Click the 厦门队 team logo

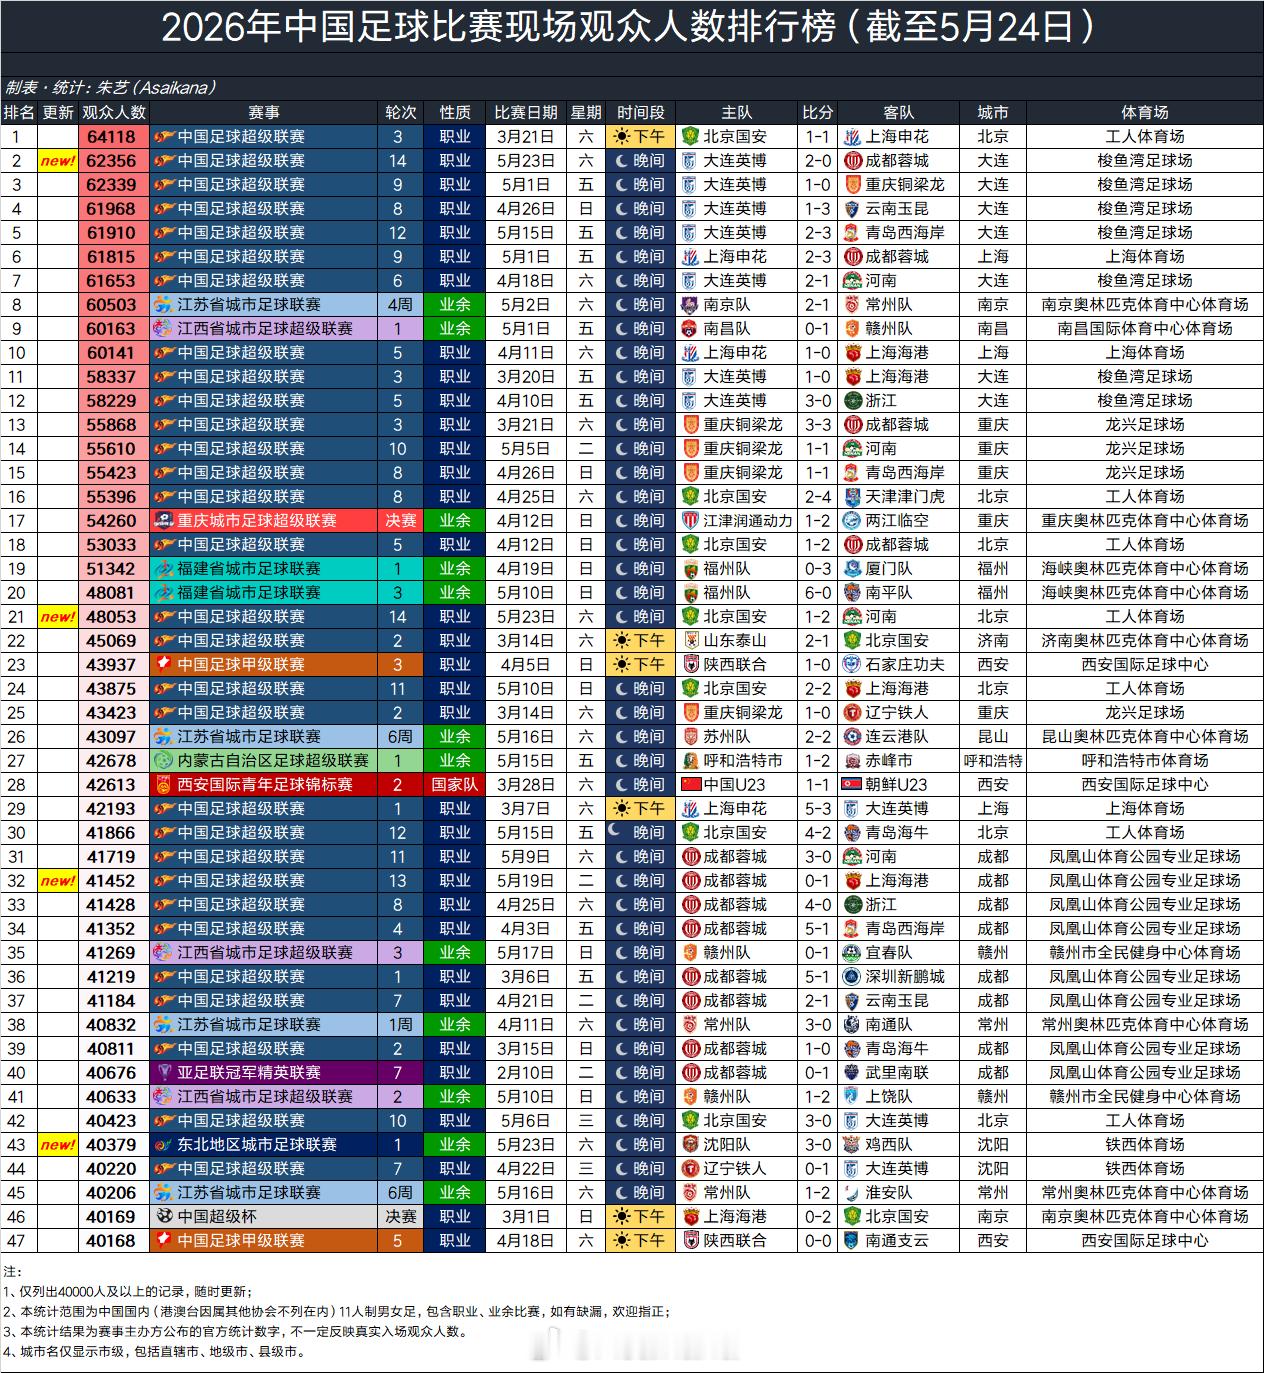[852, 569]
